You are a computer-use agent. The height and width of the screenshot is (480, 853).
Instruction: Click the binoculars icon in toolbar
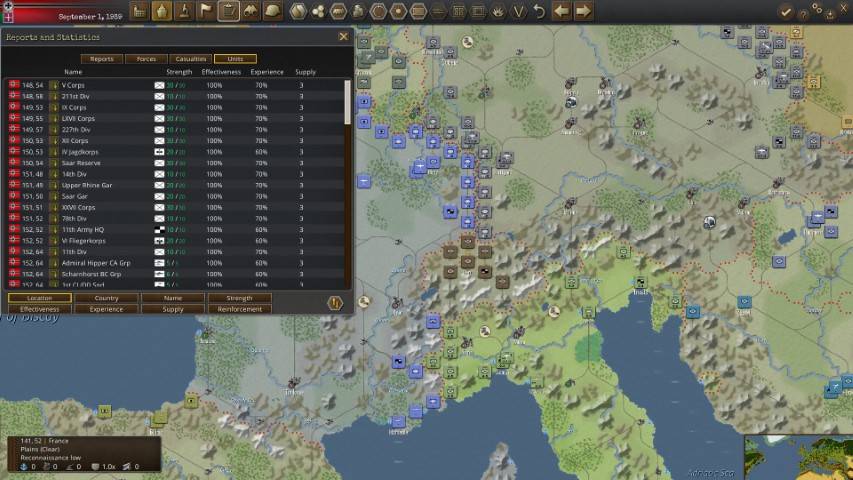coord(251,11)
